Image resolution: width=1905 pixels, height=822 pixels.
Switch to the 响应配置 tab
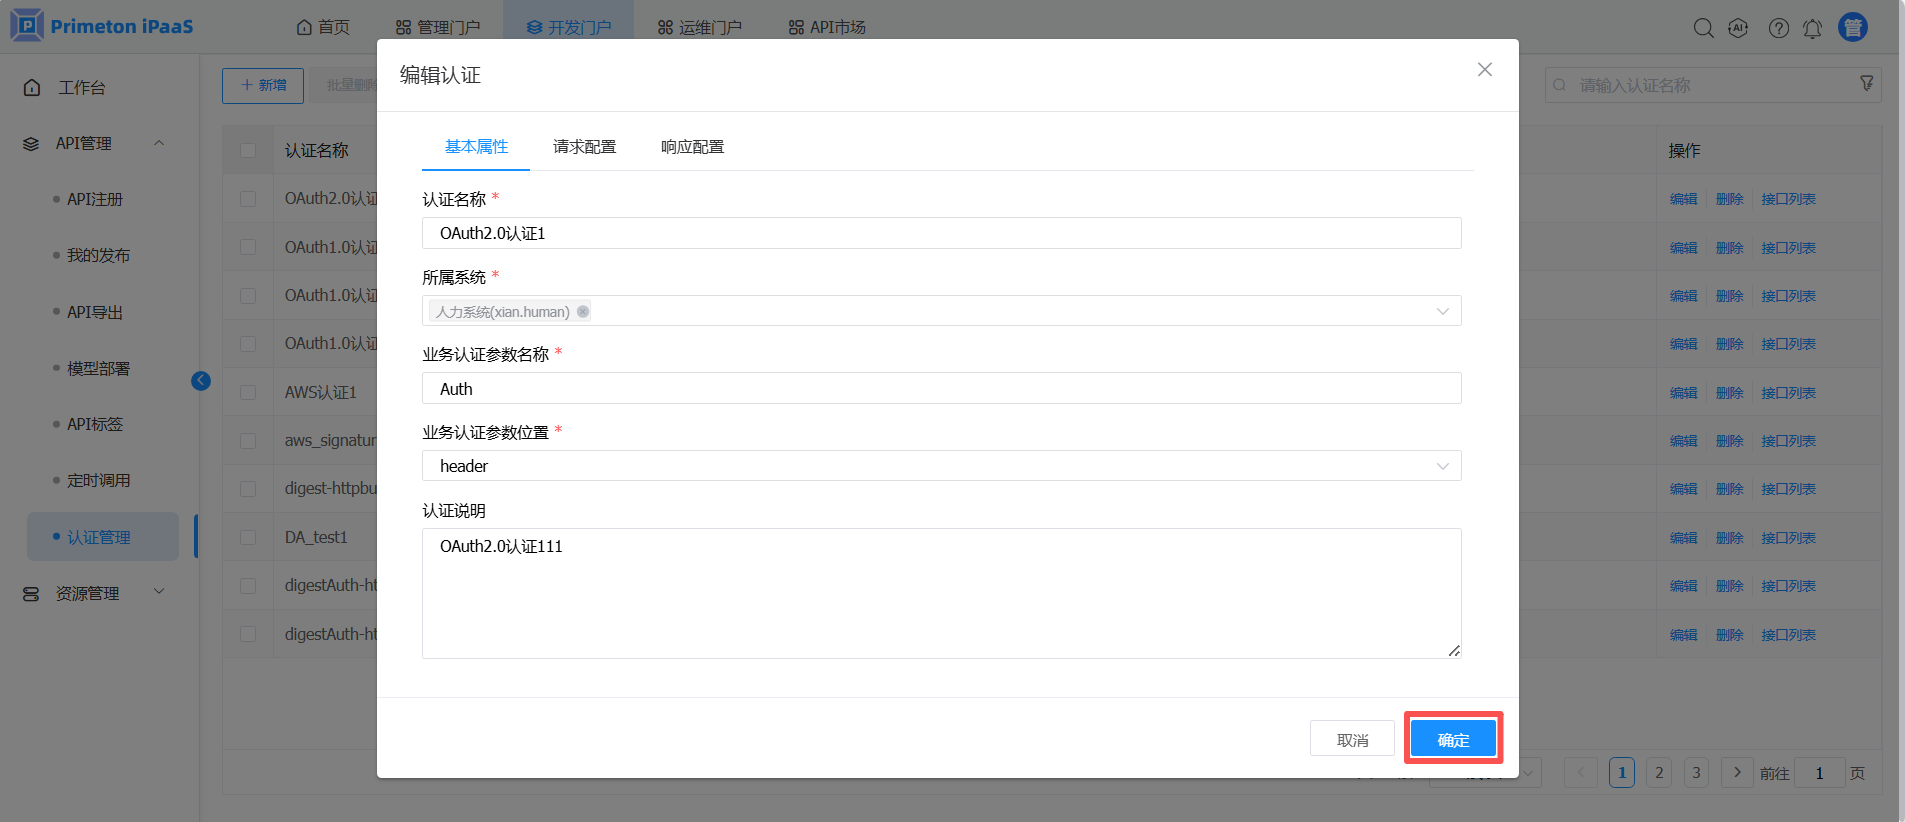(692, 147)
